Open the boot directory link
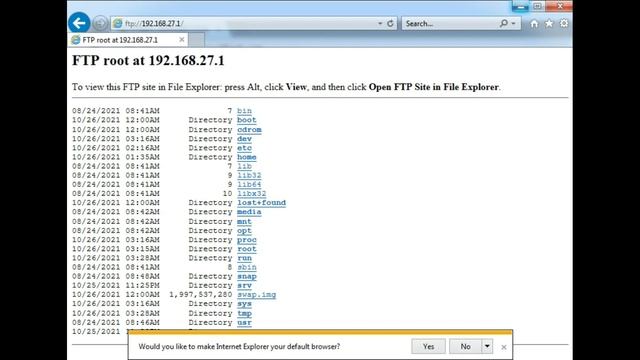 point(247,120)
